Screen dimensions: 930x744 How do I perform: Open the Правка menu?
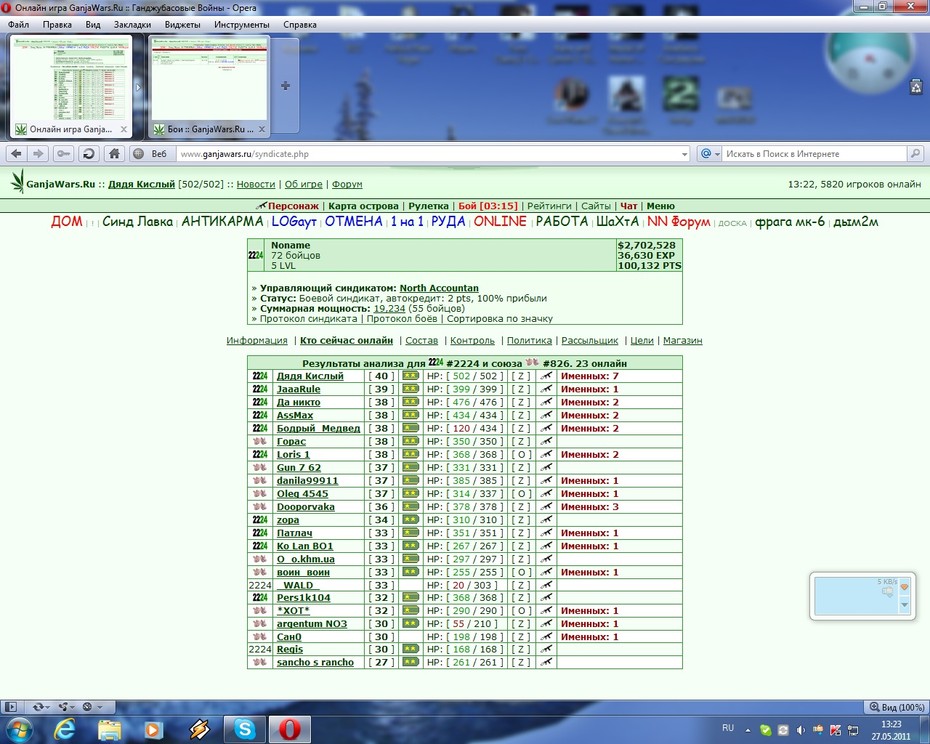pyautogui.click(x=57, y=24)
